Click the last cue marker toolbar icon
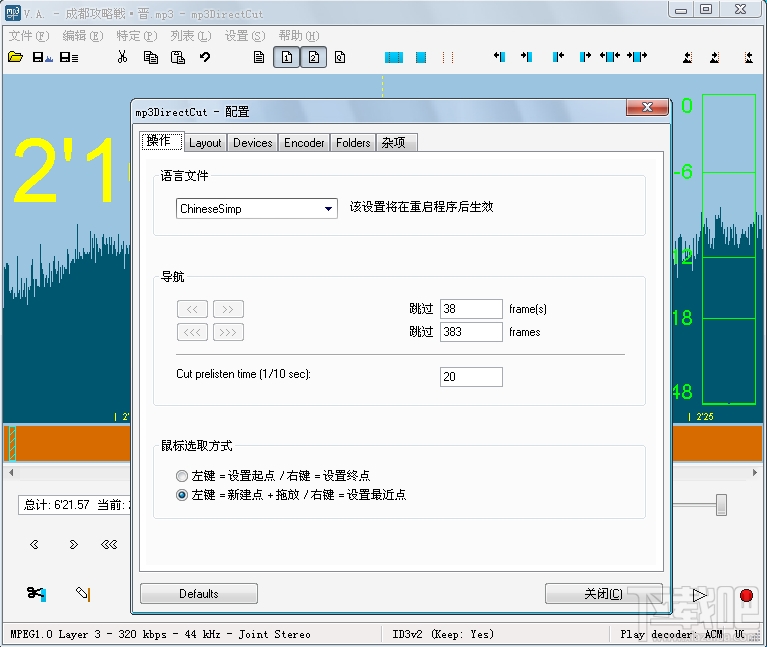 point(748,57)
